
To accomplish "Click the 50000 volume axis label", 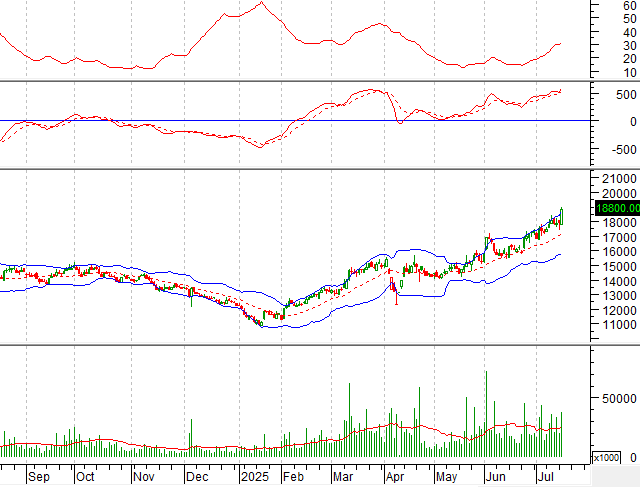I will 616,398.
